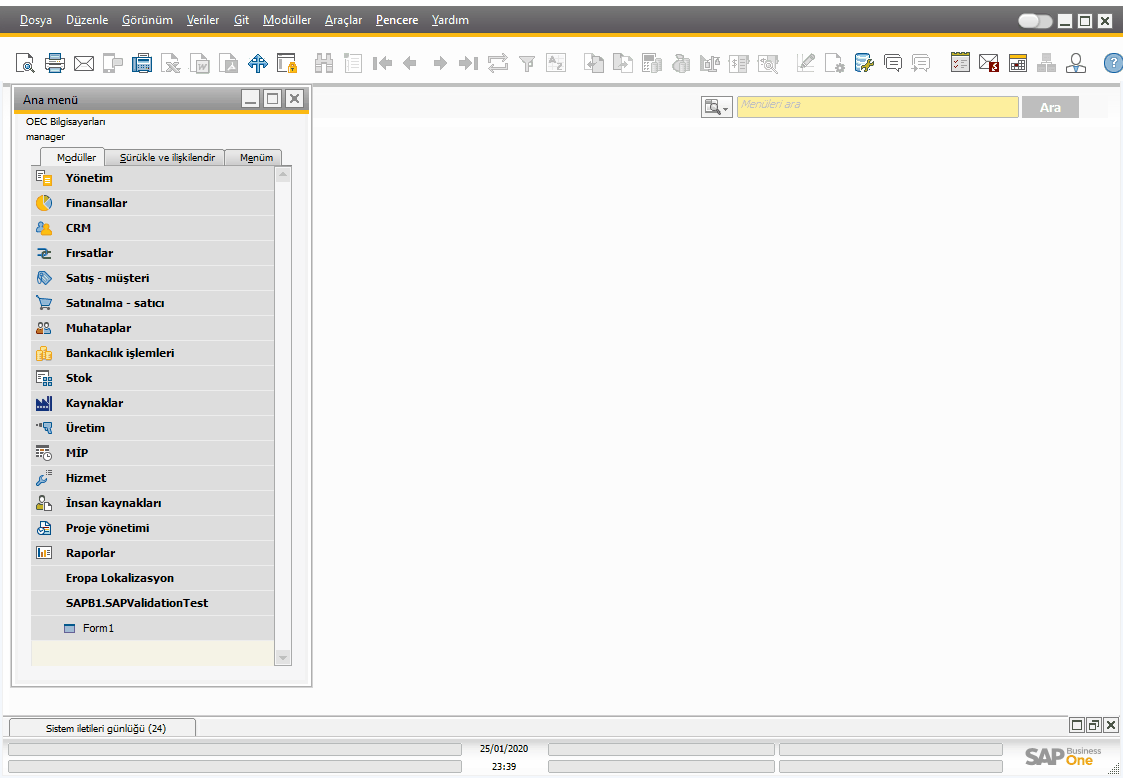
Task: Open the Pencere menu
Action: point(397,20)
